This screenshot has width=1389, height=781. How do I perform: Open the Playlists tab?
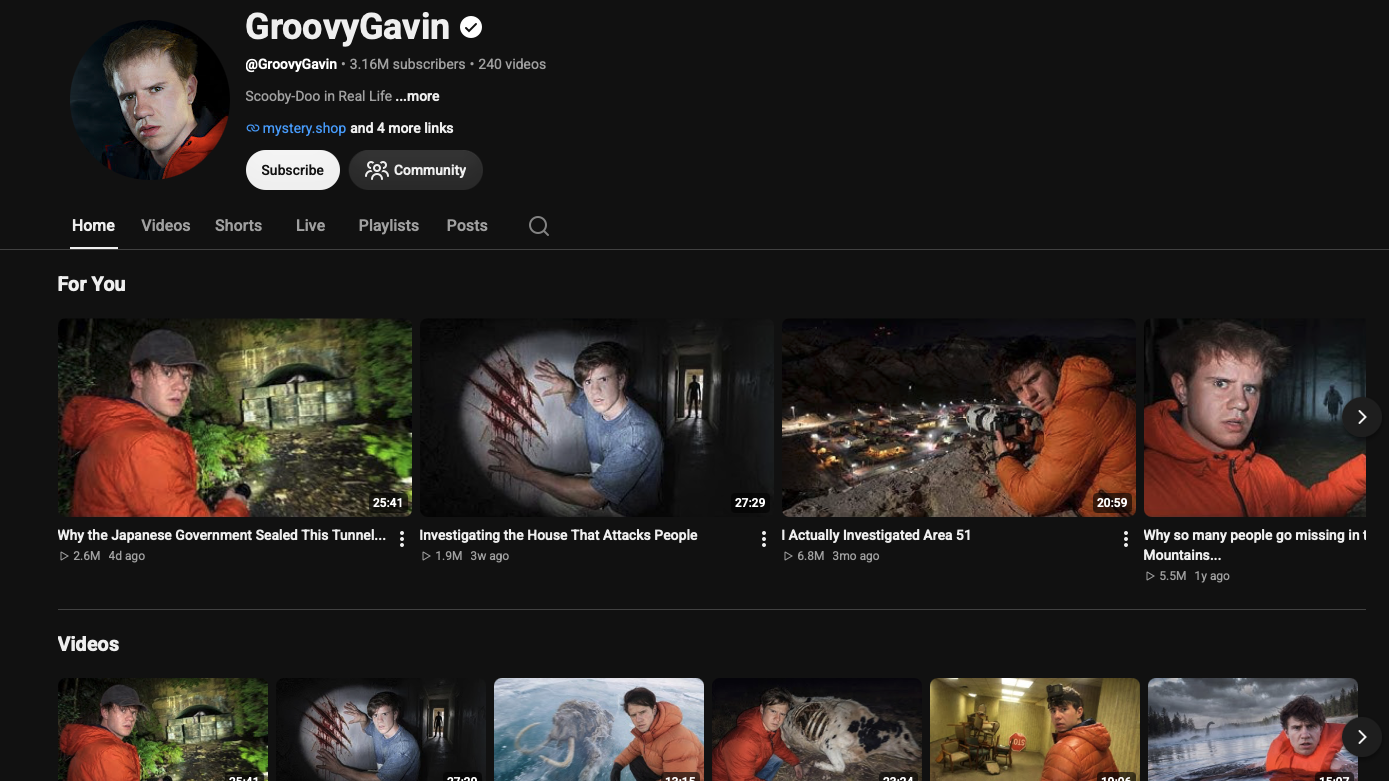coord(388,226)
